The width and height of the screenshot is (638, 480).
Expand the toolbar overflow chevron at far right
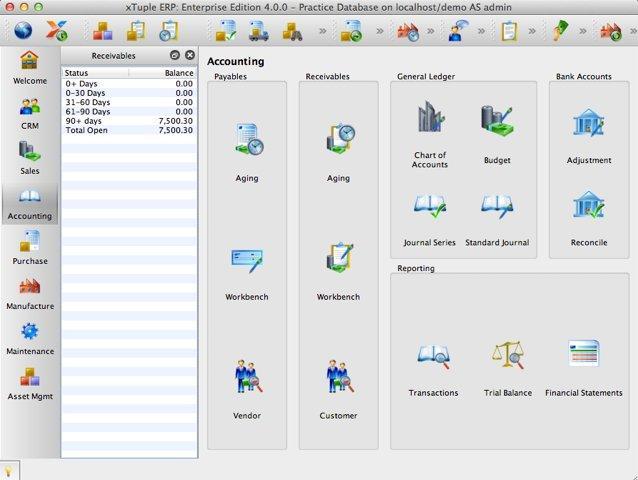[633, 31]
